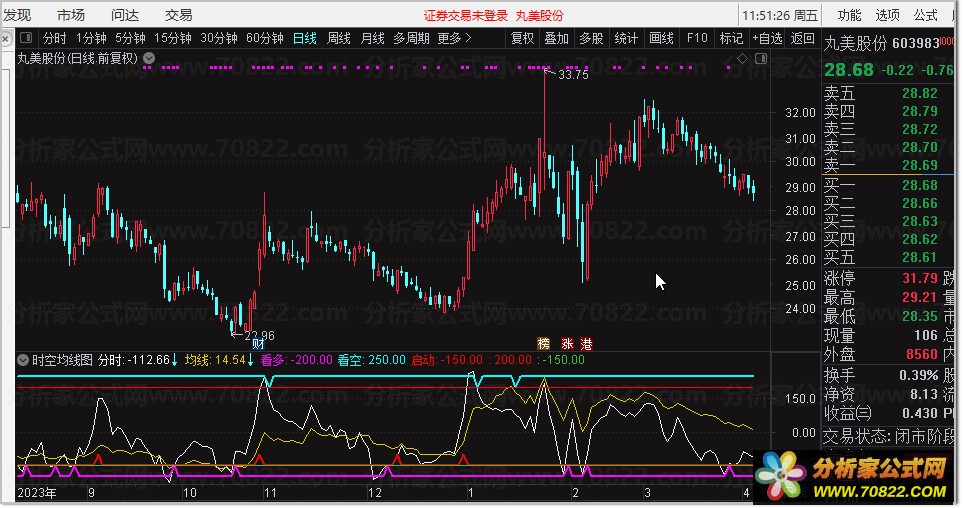
Task: Click the 统计 statistics button
Action: point(626,38)
